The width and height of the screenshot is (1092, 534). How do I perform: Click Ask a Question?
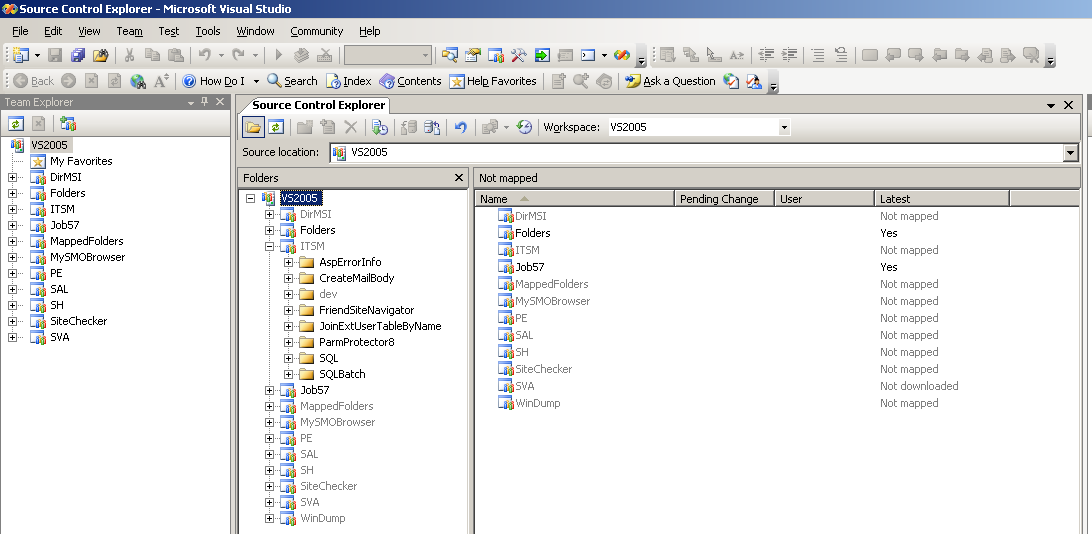[x=670, y=81]
